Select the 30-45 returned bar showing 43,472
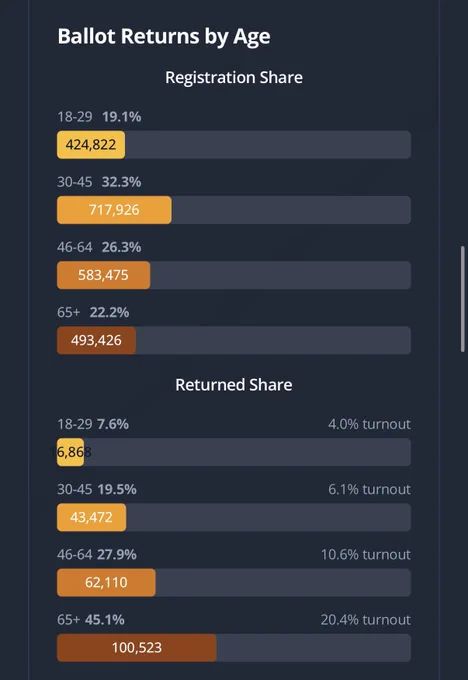The height and width of the screenshot is (680, 468). point(92,517)
